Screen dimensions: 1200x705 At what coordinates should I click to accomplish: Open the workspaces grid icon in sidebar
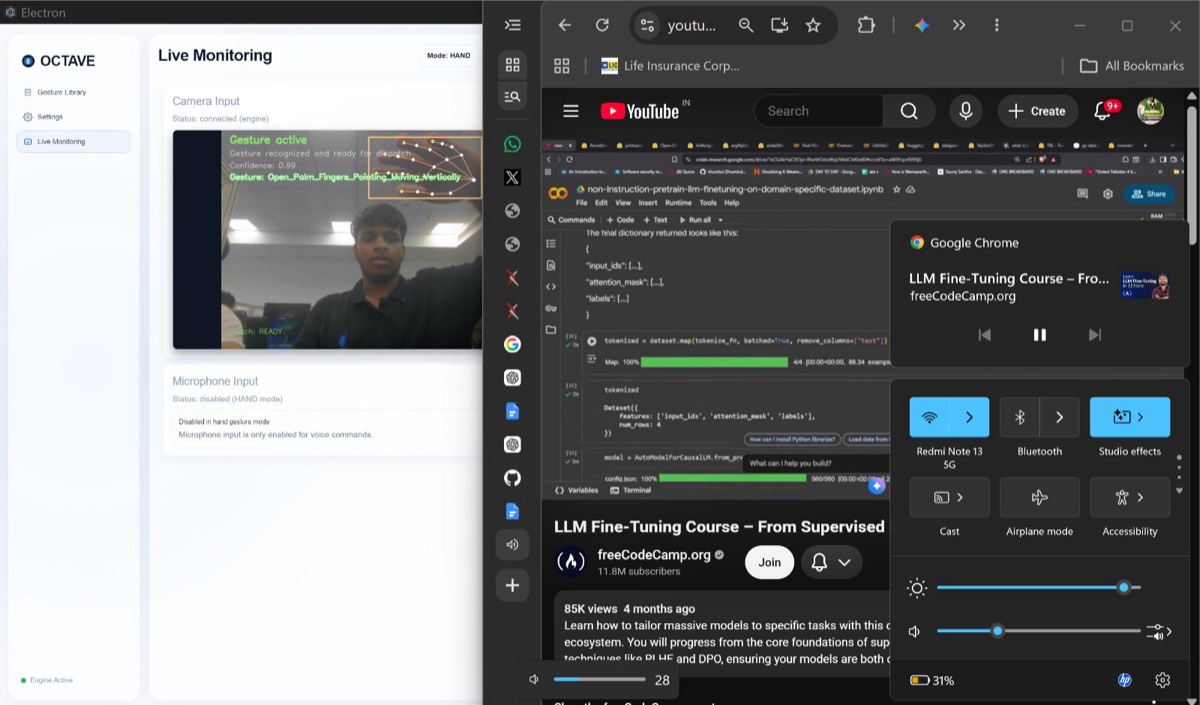[x=512, y=65]
